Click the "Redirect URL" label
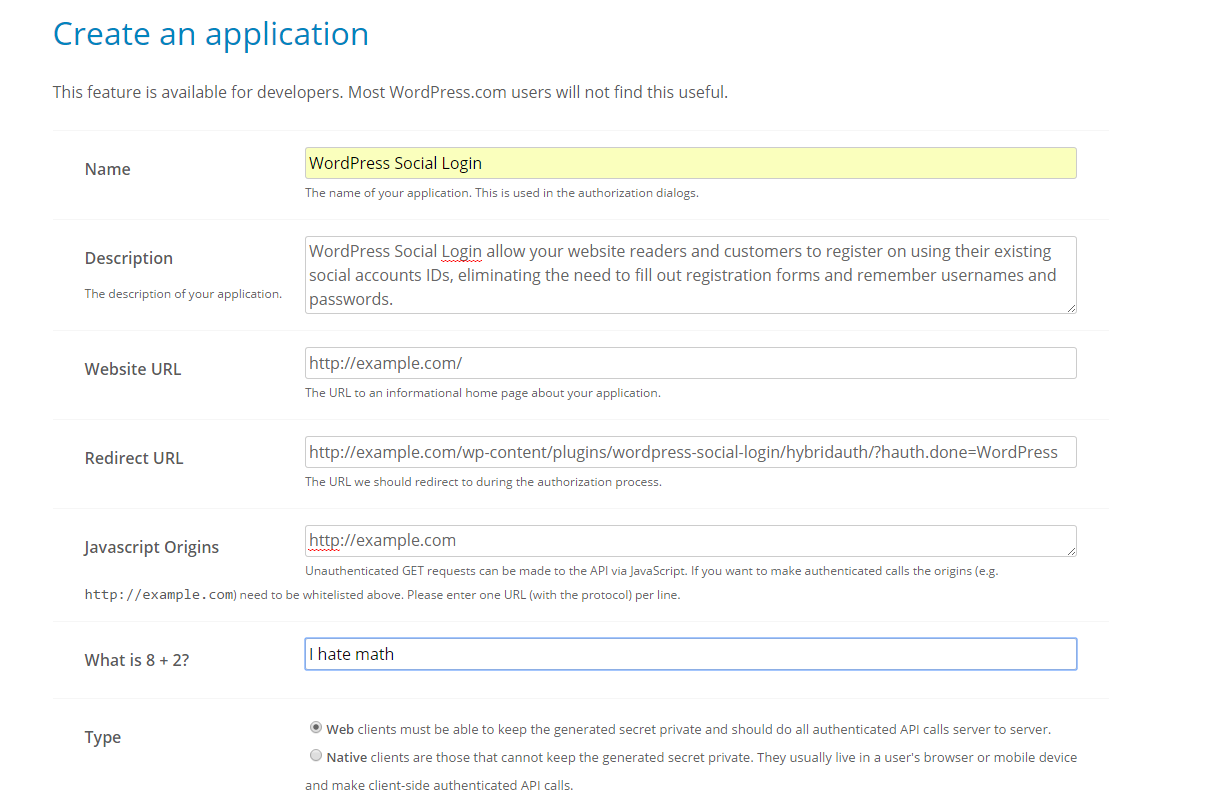The width and height of the screenshot is (1213, 809). [134, 458]
